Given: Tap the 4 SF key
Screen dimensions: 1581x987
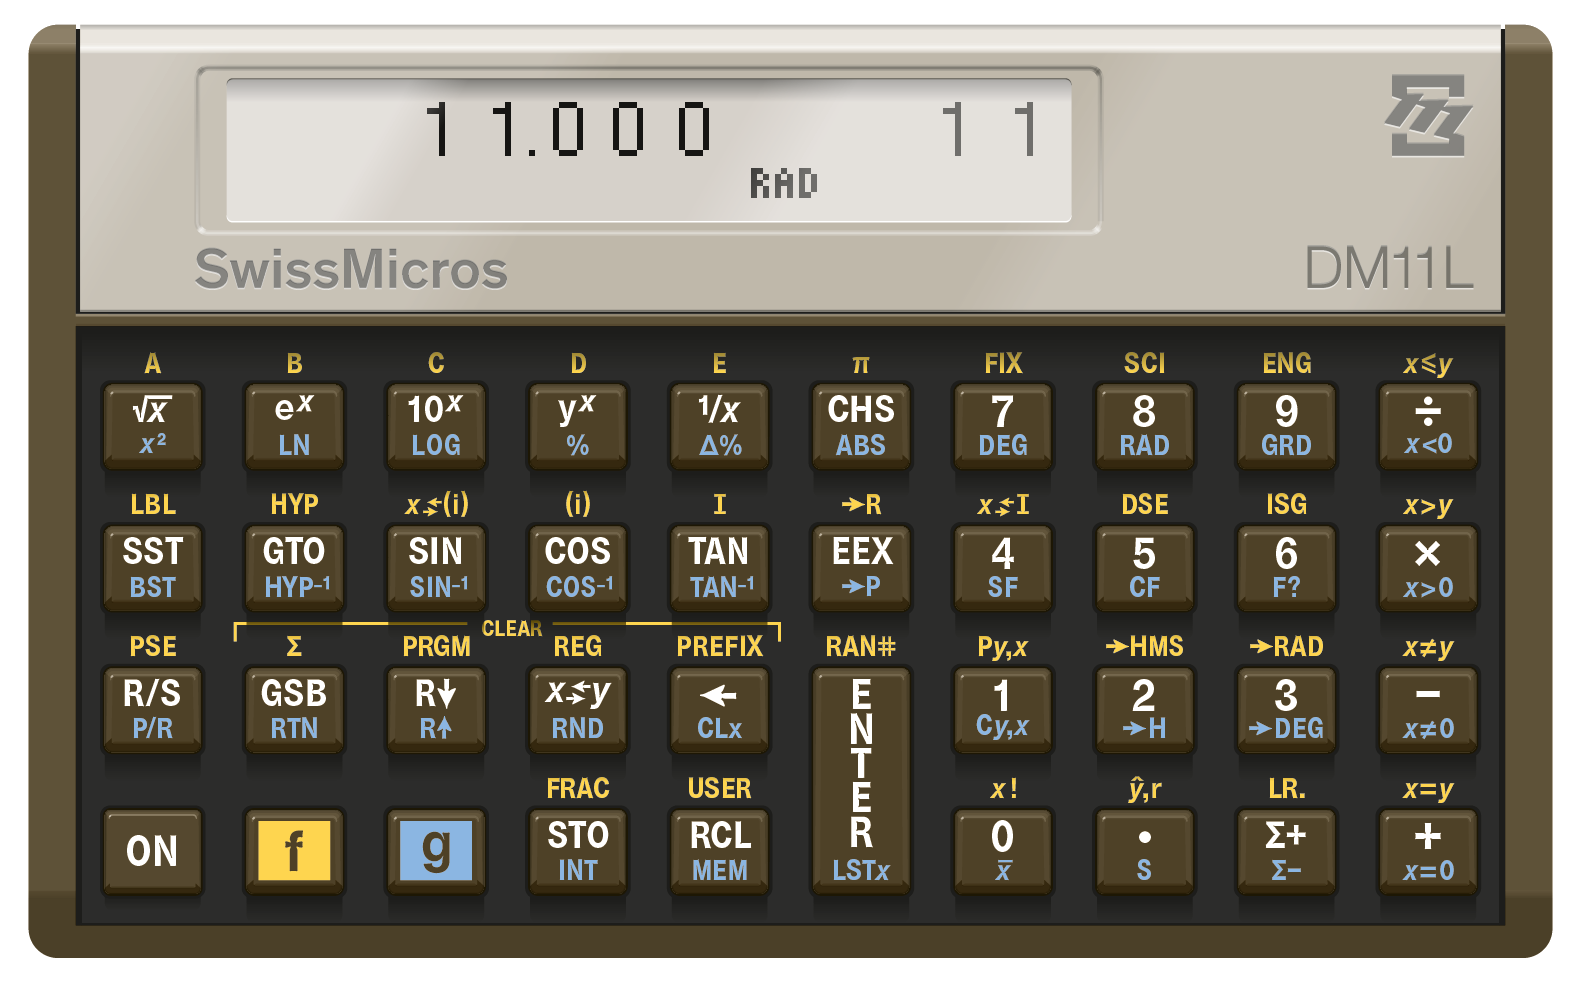Looking at the screenshot, I should pyautogui.click(x=1003, y=568).
